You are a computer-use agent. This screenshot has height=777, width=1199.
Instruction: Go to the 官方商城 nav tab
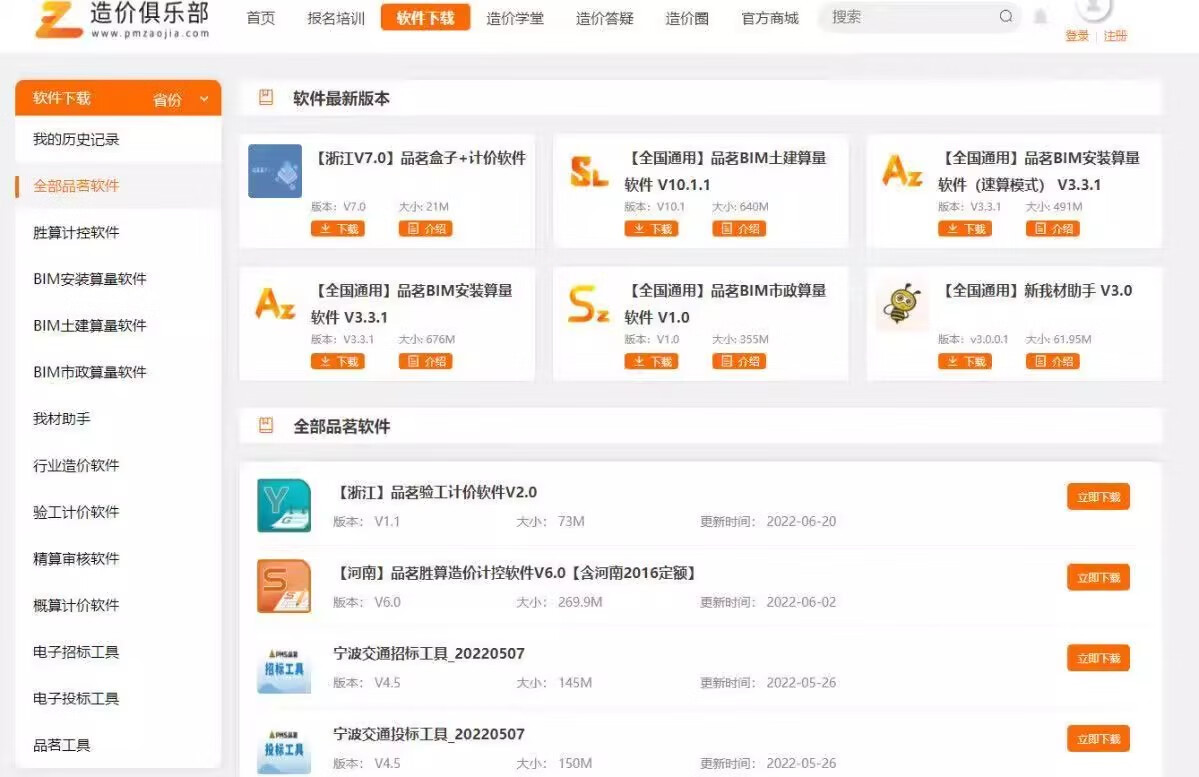[769, 18]
